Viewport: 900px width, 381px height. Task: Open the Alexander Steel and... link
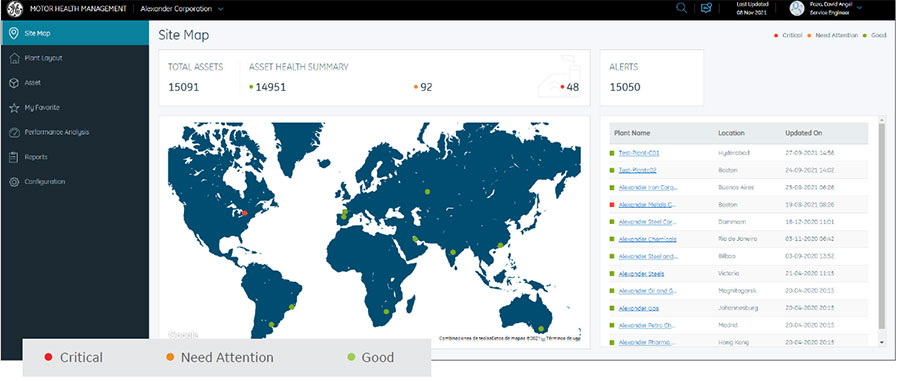pyautogui.click(x=649, y=256)
